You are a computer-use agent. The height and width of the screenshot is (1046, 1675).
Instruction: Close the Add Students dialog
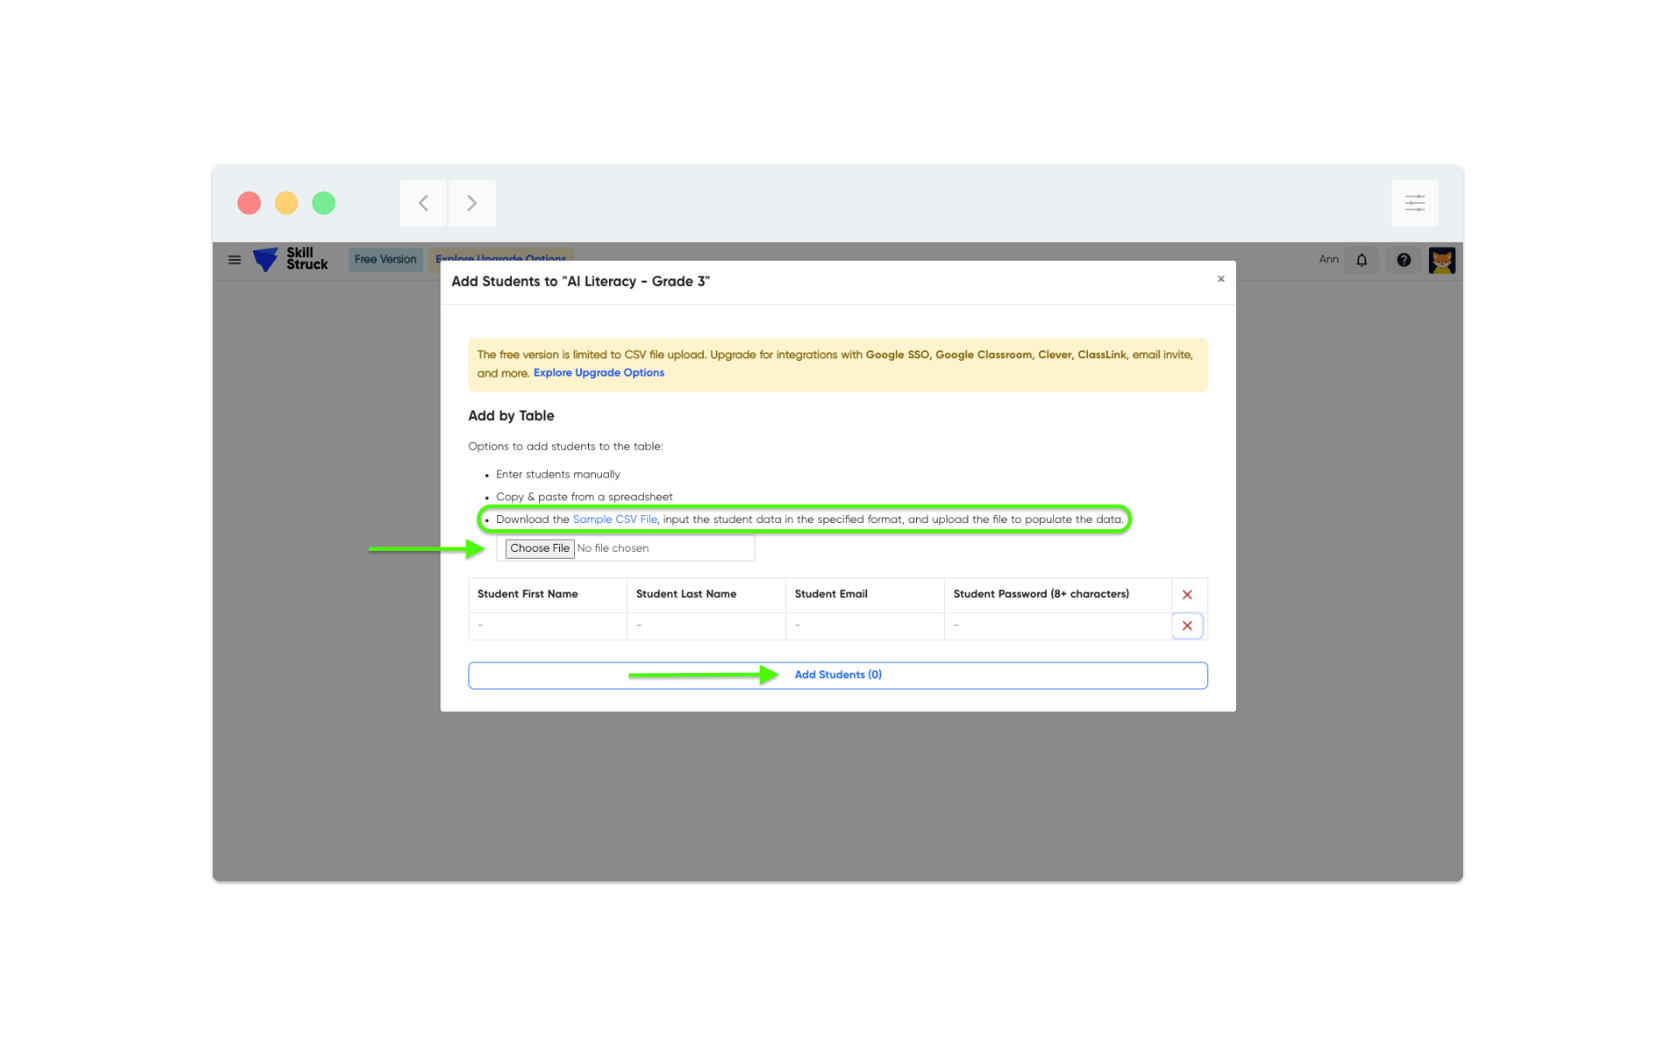coord(1220,279)
